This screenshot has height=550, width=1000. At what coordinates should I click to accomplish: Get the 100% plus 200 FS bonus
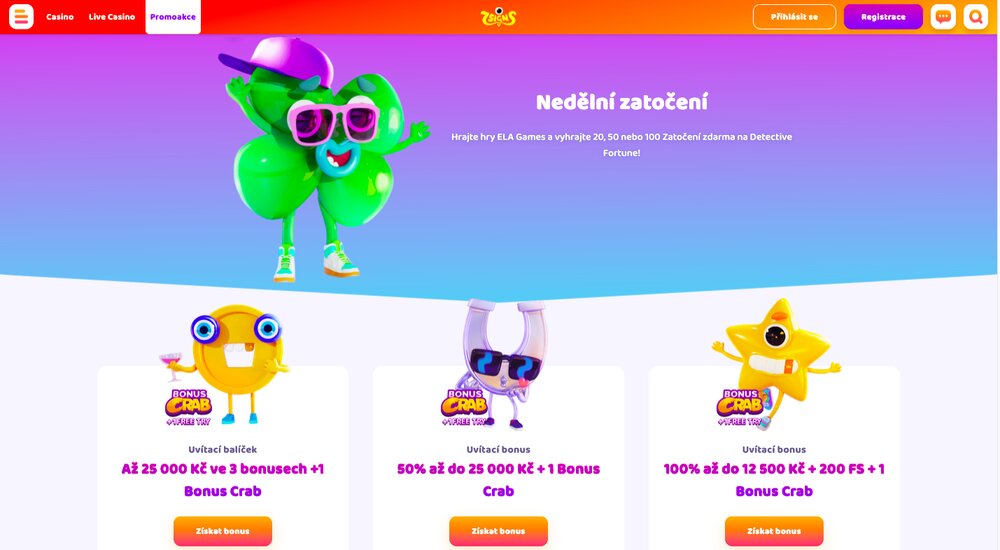[x=774, y=531]
